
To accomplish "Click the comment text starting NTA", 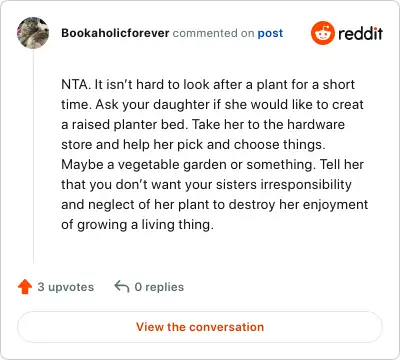I will [x=215, y=154].
